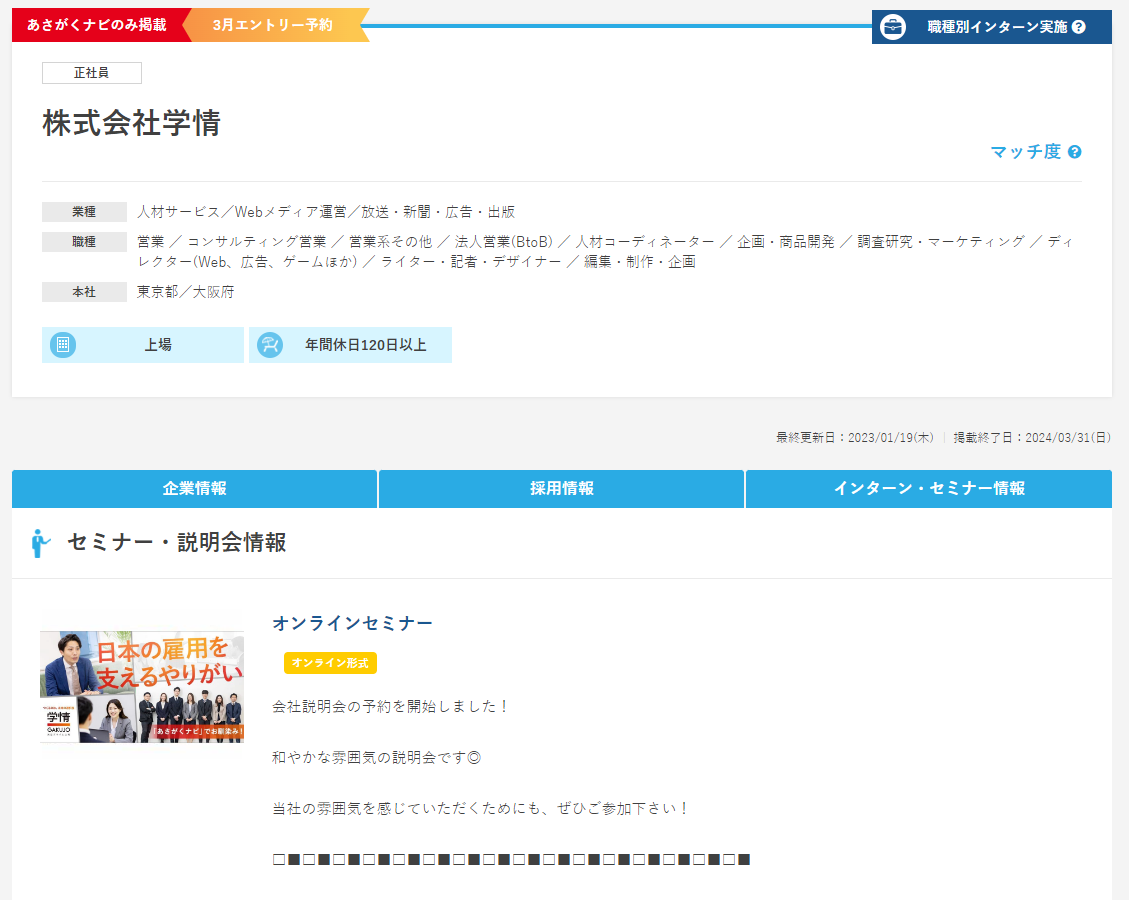This screenshot has height=900, width=1129.
Task: Click the vacation icon on the 年間休日120日以上 tag
Action: pyautogui.click(x=270, y=345)
